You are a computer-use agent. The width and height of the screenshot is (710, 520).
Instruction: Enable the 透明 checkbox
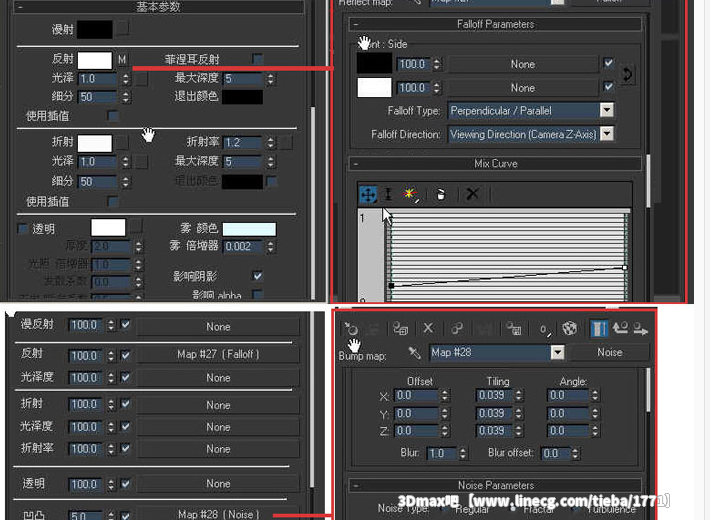click(x=22, y=229)
